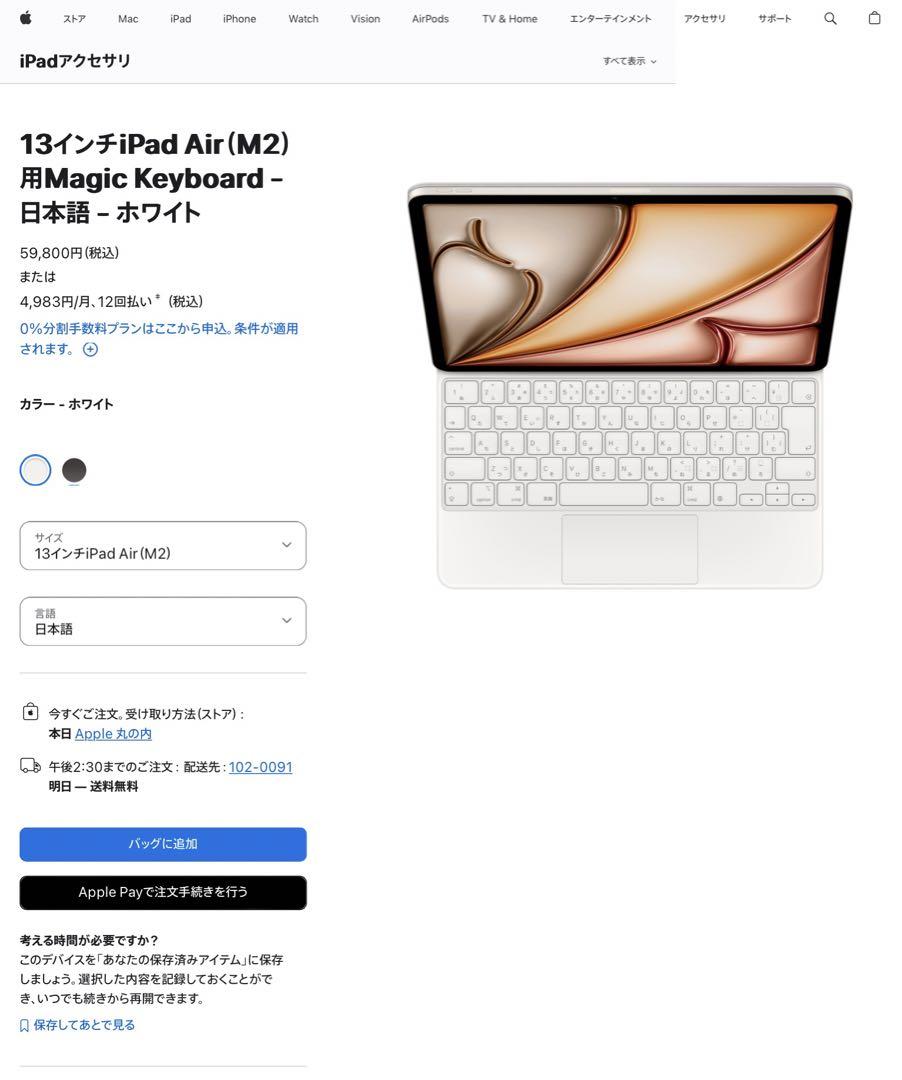Screen dimensions: 902x1080
Task: Click the バッグに追加 button
Action: point(163,844)
